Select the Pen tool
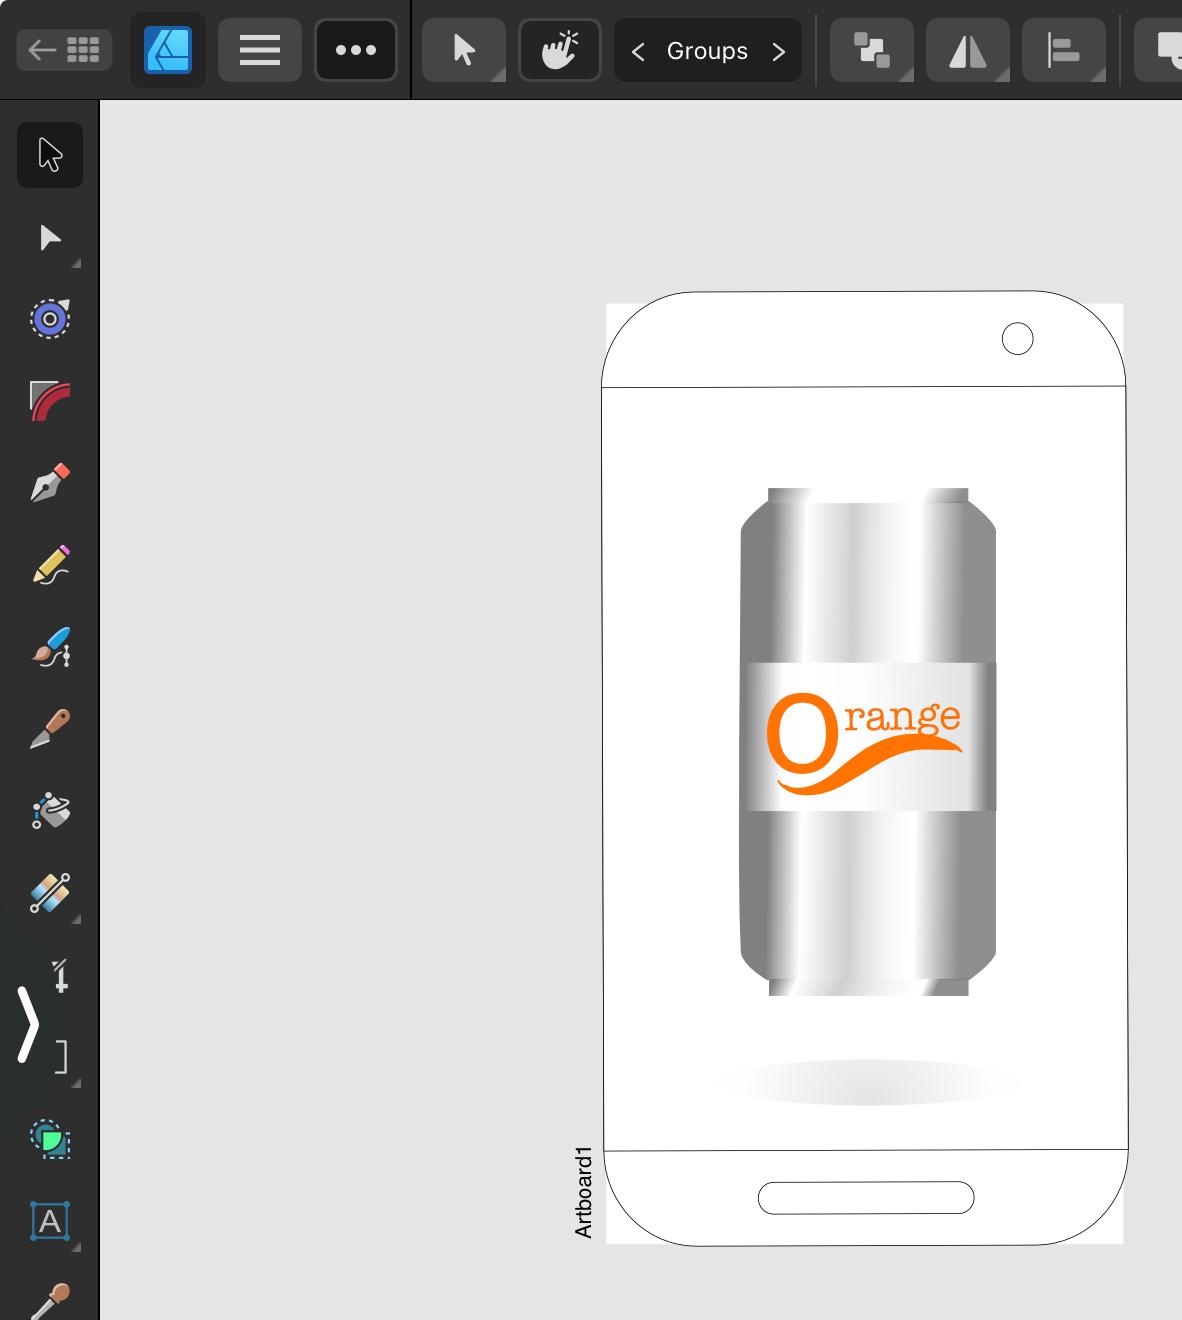 [x=50, y=483]
